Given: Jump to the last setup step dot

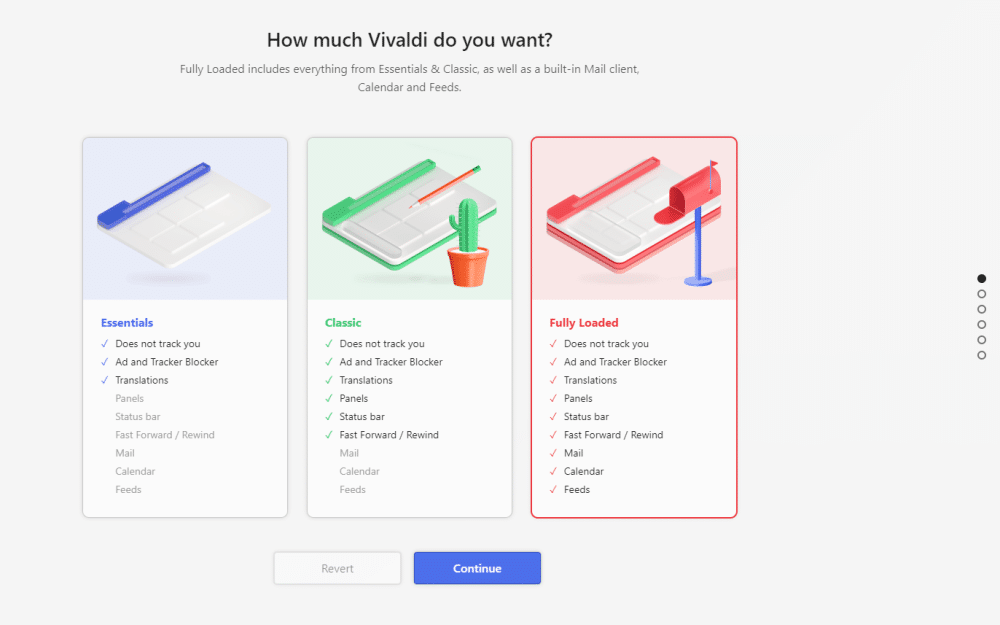Looking at the screenshot, I should 982,355.
